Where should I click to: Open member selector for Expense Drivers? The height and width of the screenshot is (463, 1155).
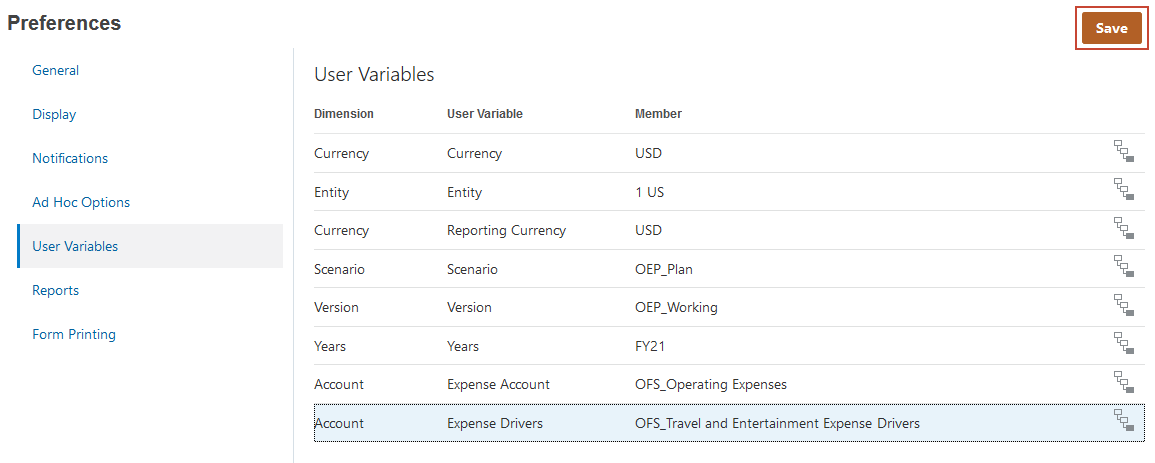[x=1124, y=421]
